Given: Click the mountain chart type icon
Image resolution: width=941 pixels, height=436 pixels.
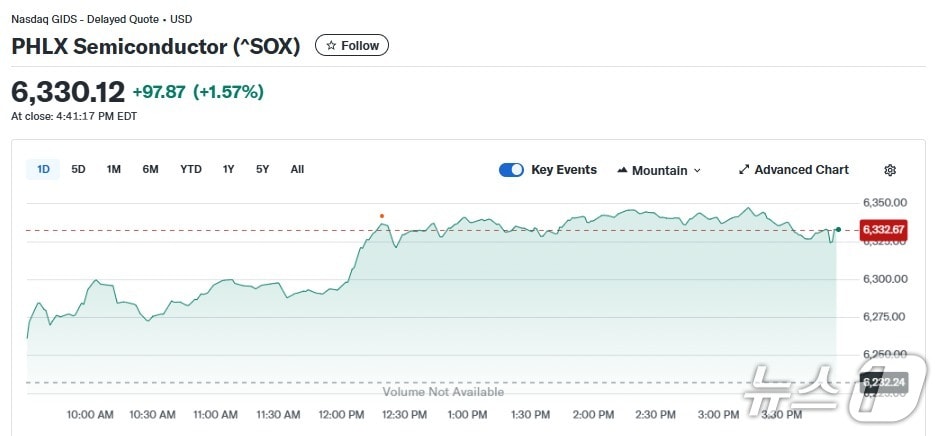Looking at the screenshot, I should pyautogui.click(x=623, y=170).
